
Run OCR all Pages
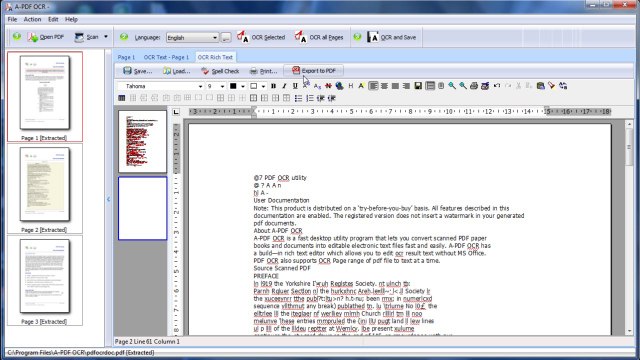pyautogui.click(x=319, y=37)
